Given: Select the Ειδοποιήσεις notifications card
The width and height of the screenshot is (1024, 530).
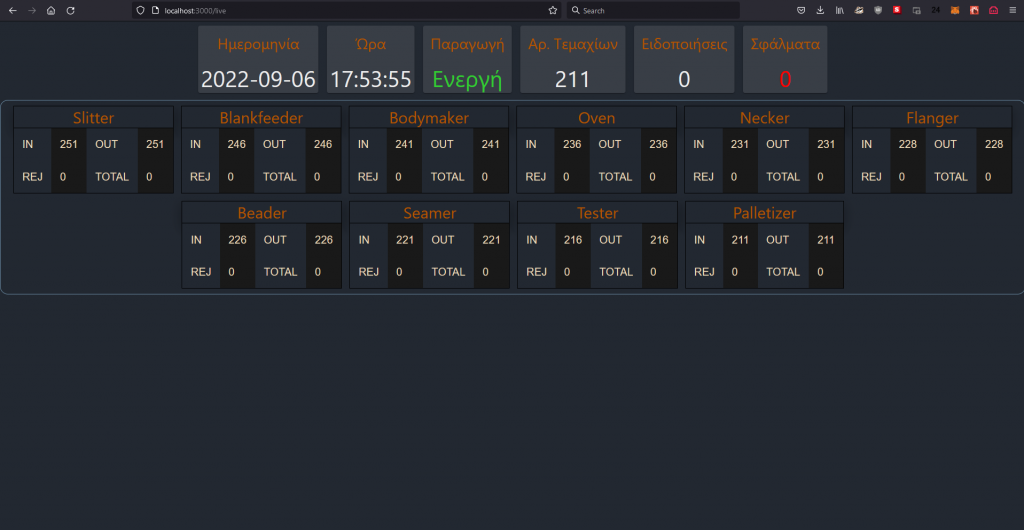Looking at the screenshot, I should tap(684, 60).
